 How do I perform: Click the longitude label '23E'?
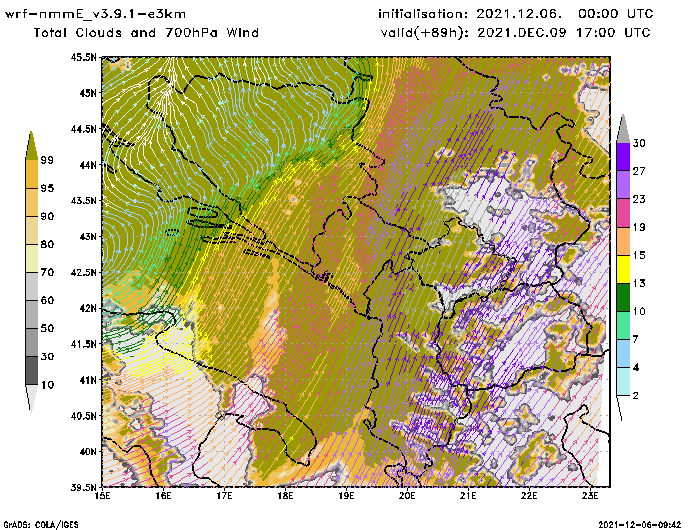coord(590,496)
